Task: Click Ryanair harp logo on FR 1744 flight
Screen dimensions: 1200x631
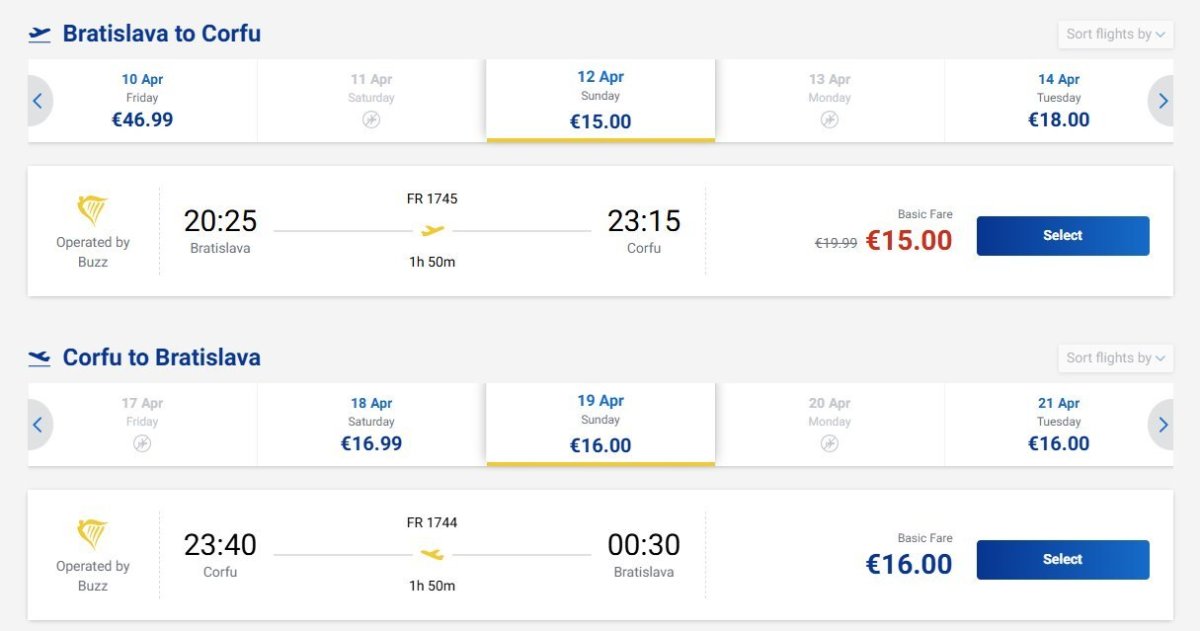Action: 92,535
